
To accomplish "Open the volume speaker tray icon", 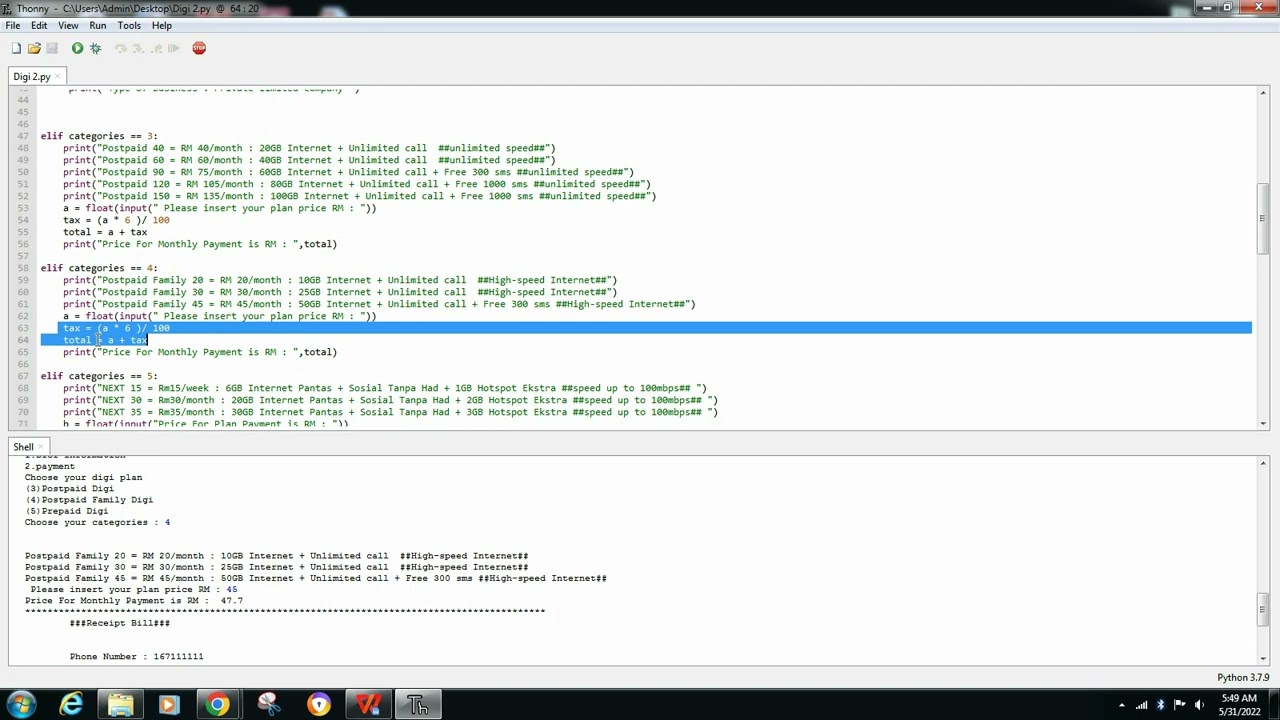I will click(1198, 705).
